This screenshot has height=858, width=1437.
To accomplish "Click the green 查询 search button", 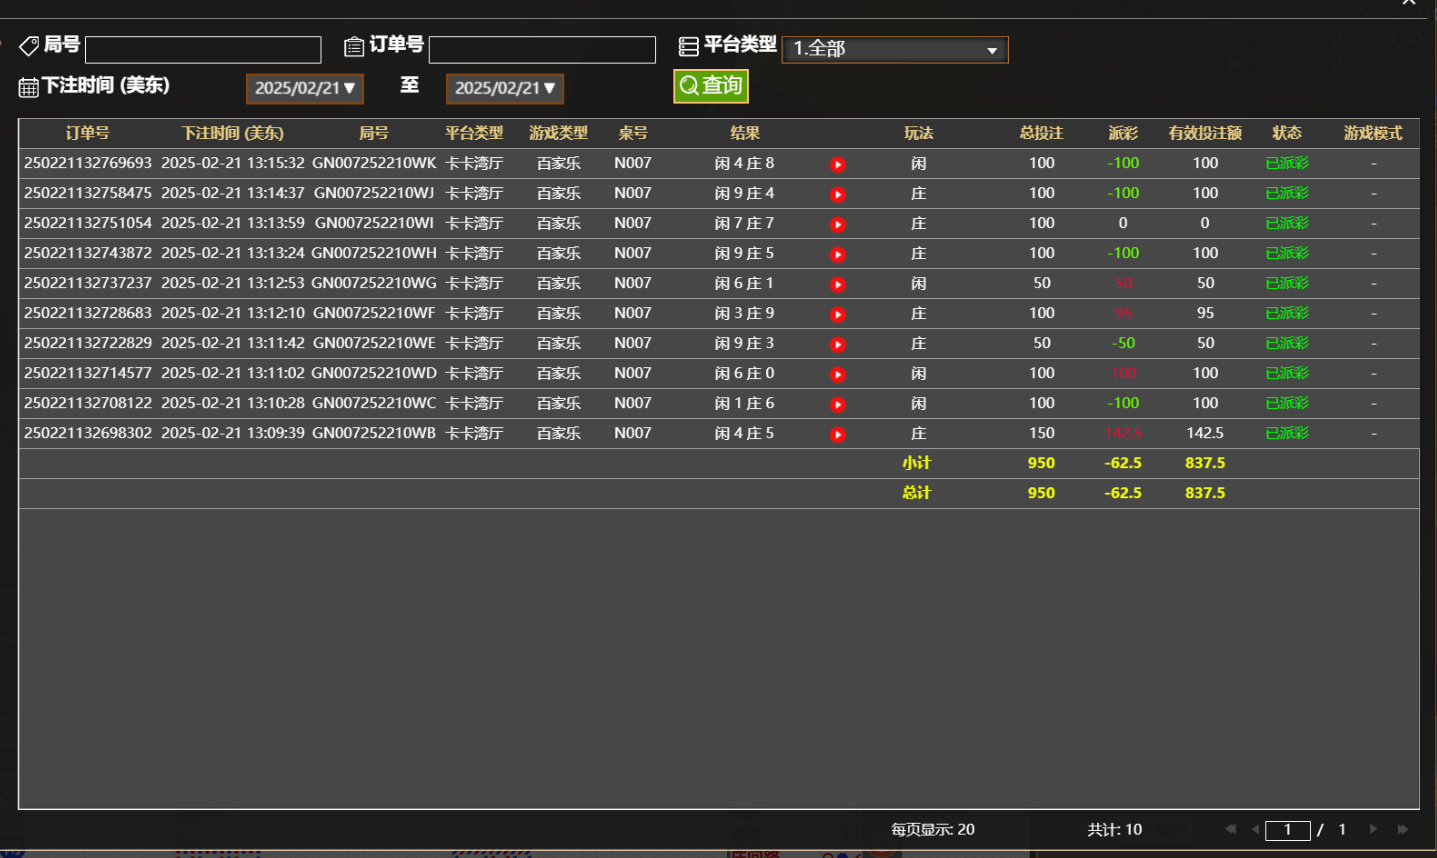I will point(711,86).
